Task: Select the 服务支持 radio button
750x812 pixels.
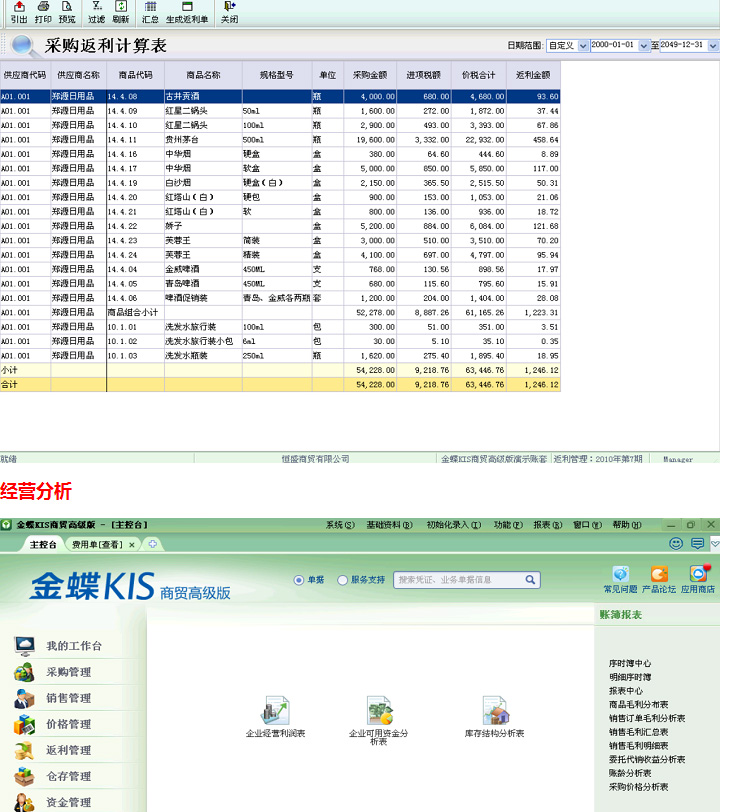Action: pos(343,580)
